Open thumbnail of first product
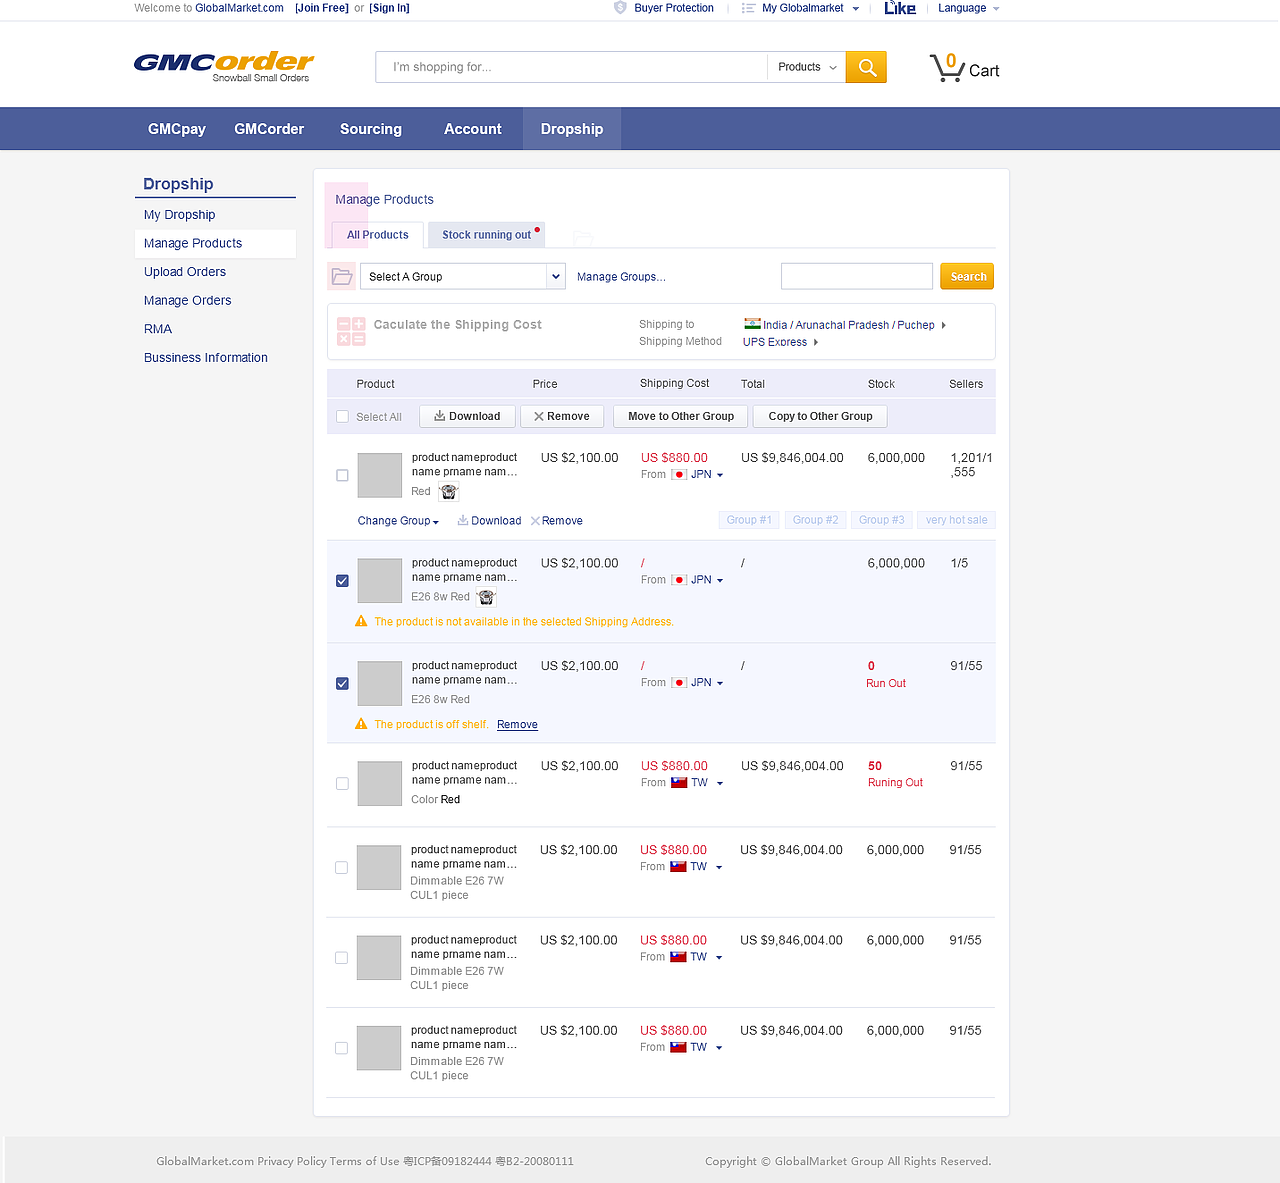Screen dimensions: 1280x1183 380,475
